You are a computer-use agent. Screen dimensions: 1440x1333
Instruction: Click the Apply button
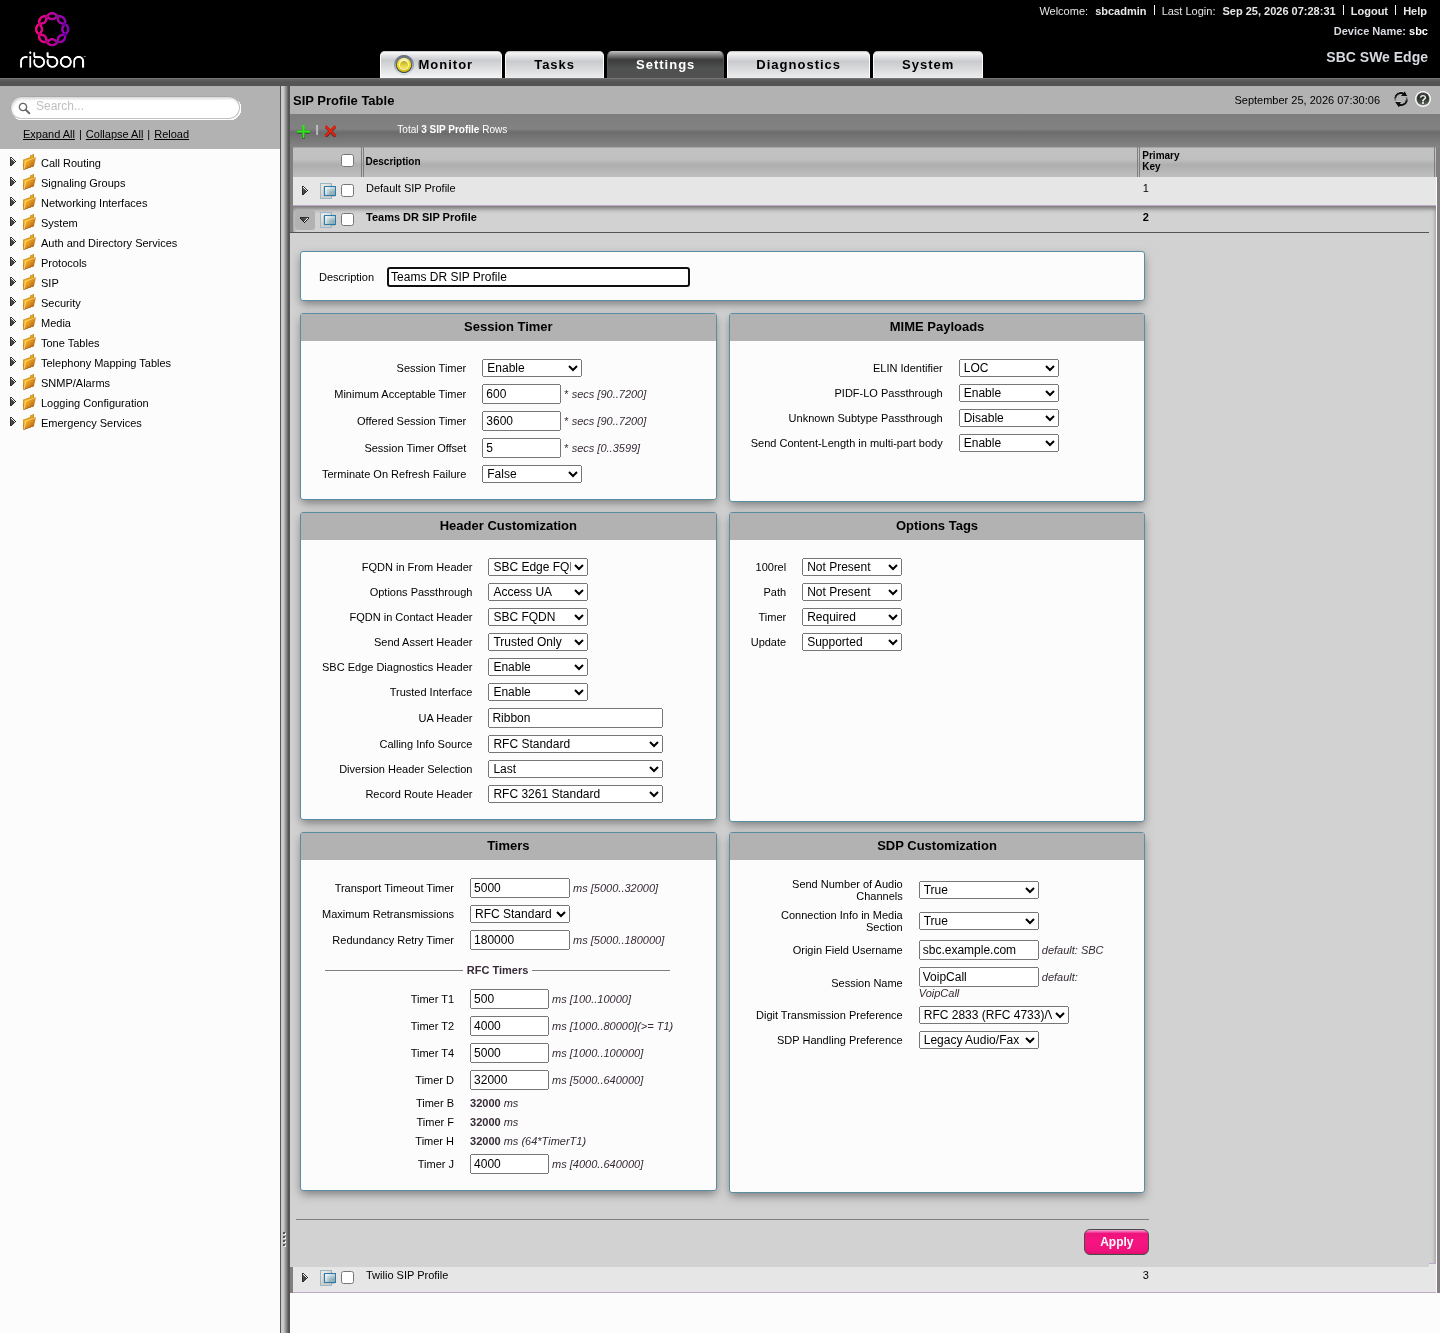tap(1116, 1242)
